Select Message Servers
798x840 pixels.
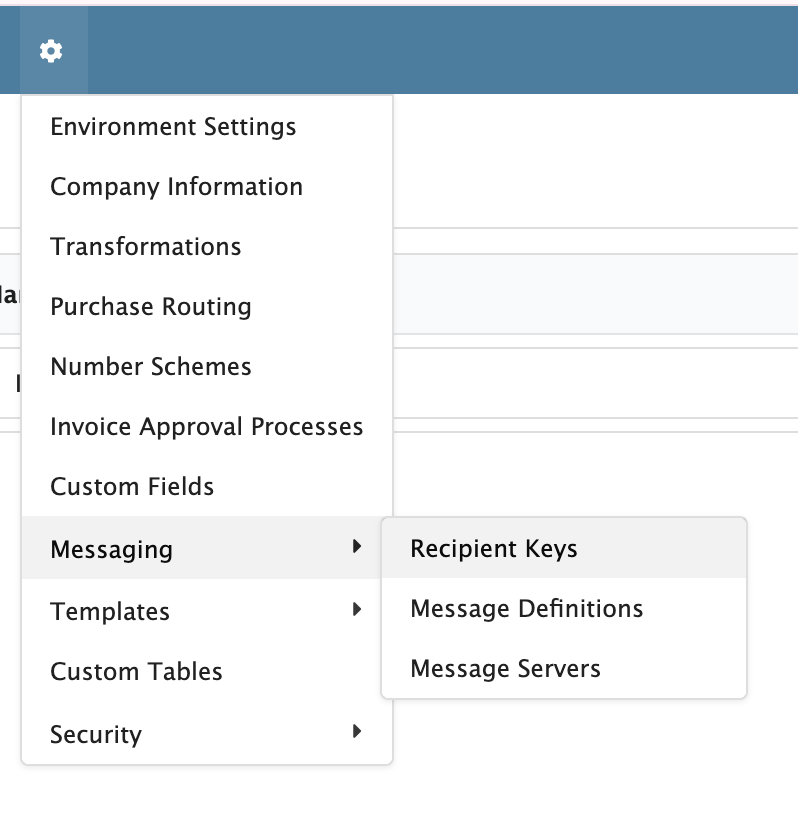(505, 668)
